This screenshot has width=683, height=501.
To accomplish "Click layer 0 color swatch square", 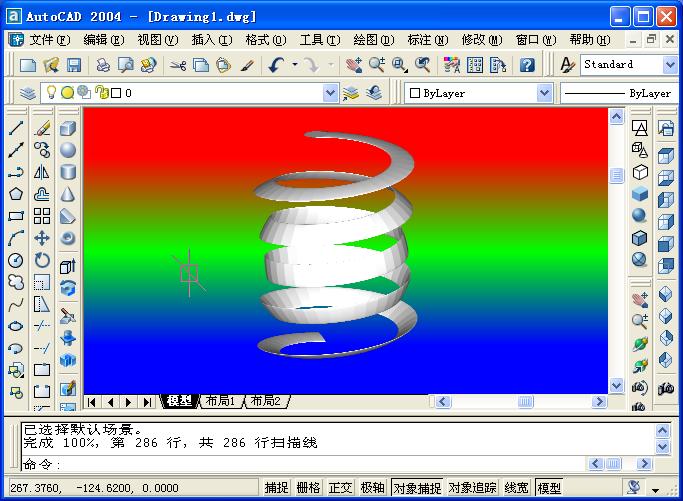I will (116, 93).
